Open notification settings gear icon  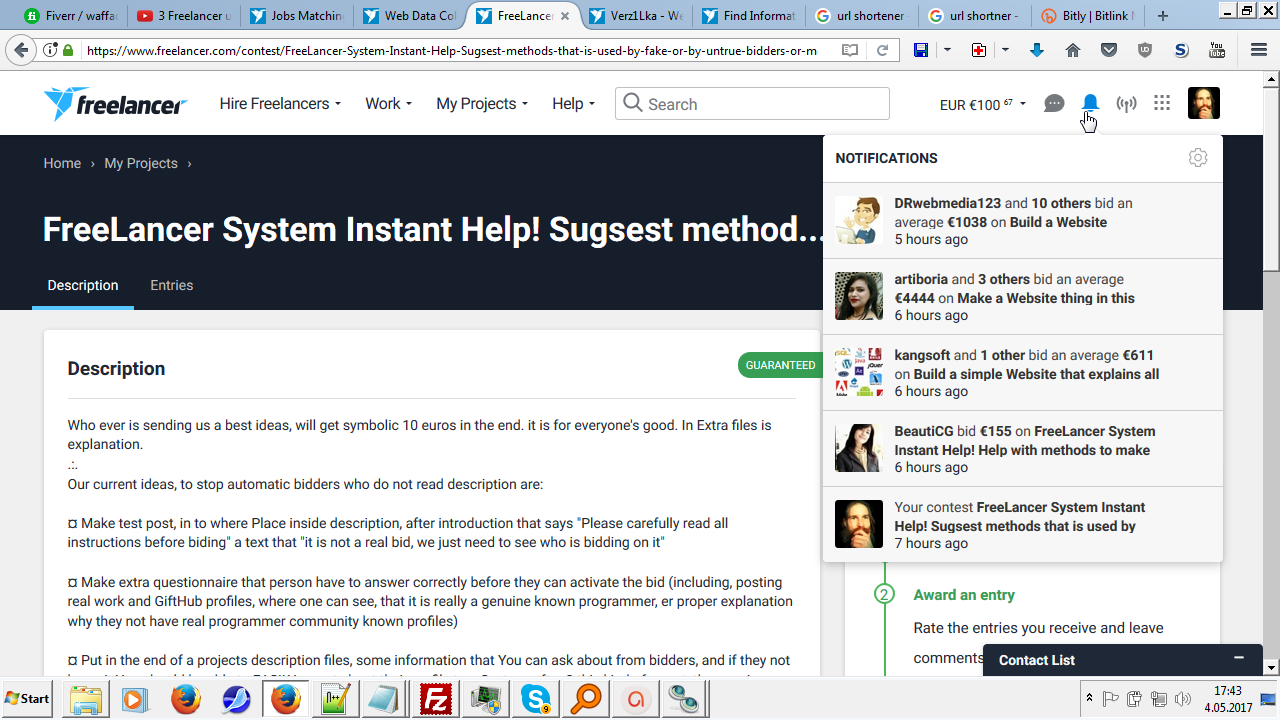click(1198, 158)
